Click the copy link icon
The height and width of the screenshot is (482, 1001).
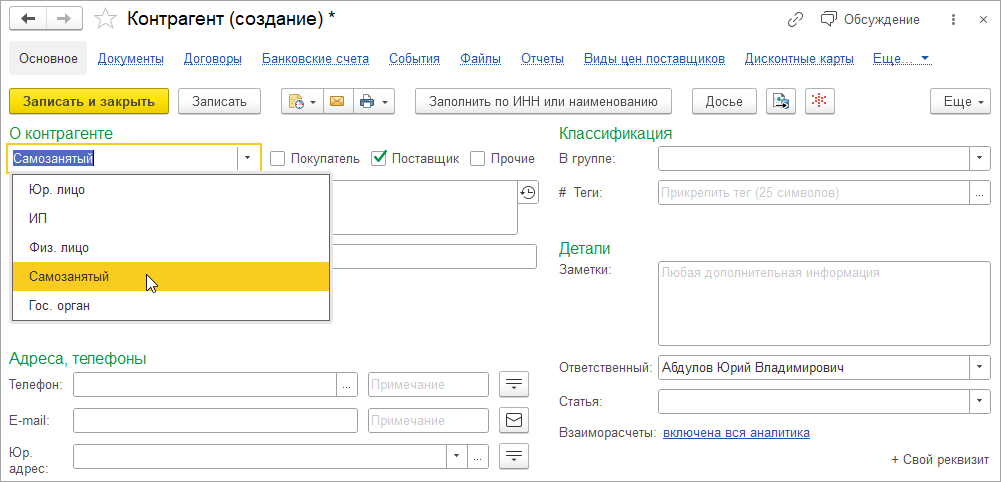coord(796,19)
